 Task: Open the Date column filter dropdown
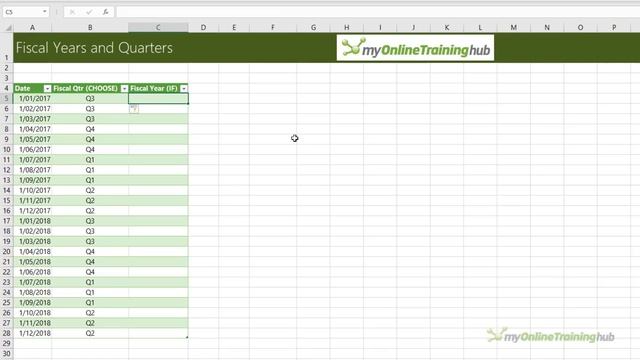(x=47, y=88)
